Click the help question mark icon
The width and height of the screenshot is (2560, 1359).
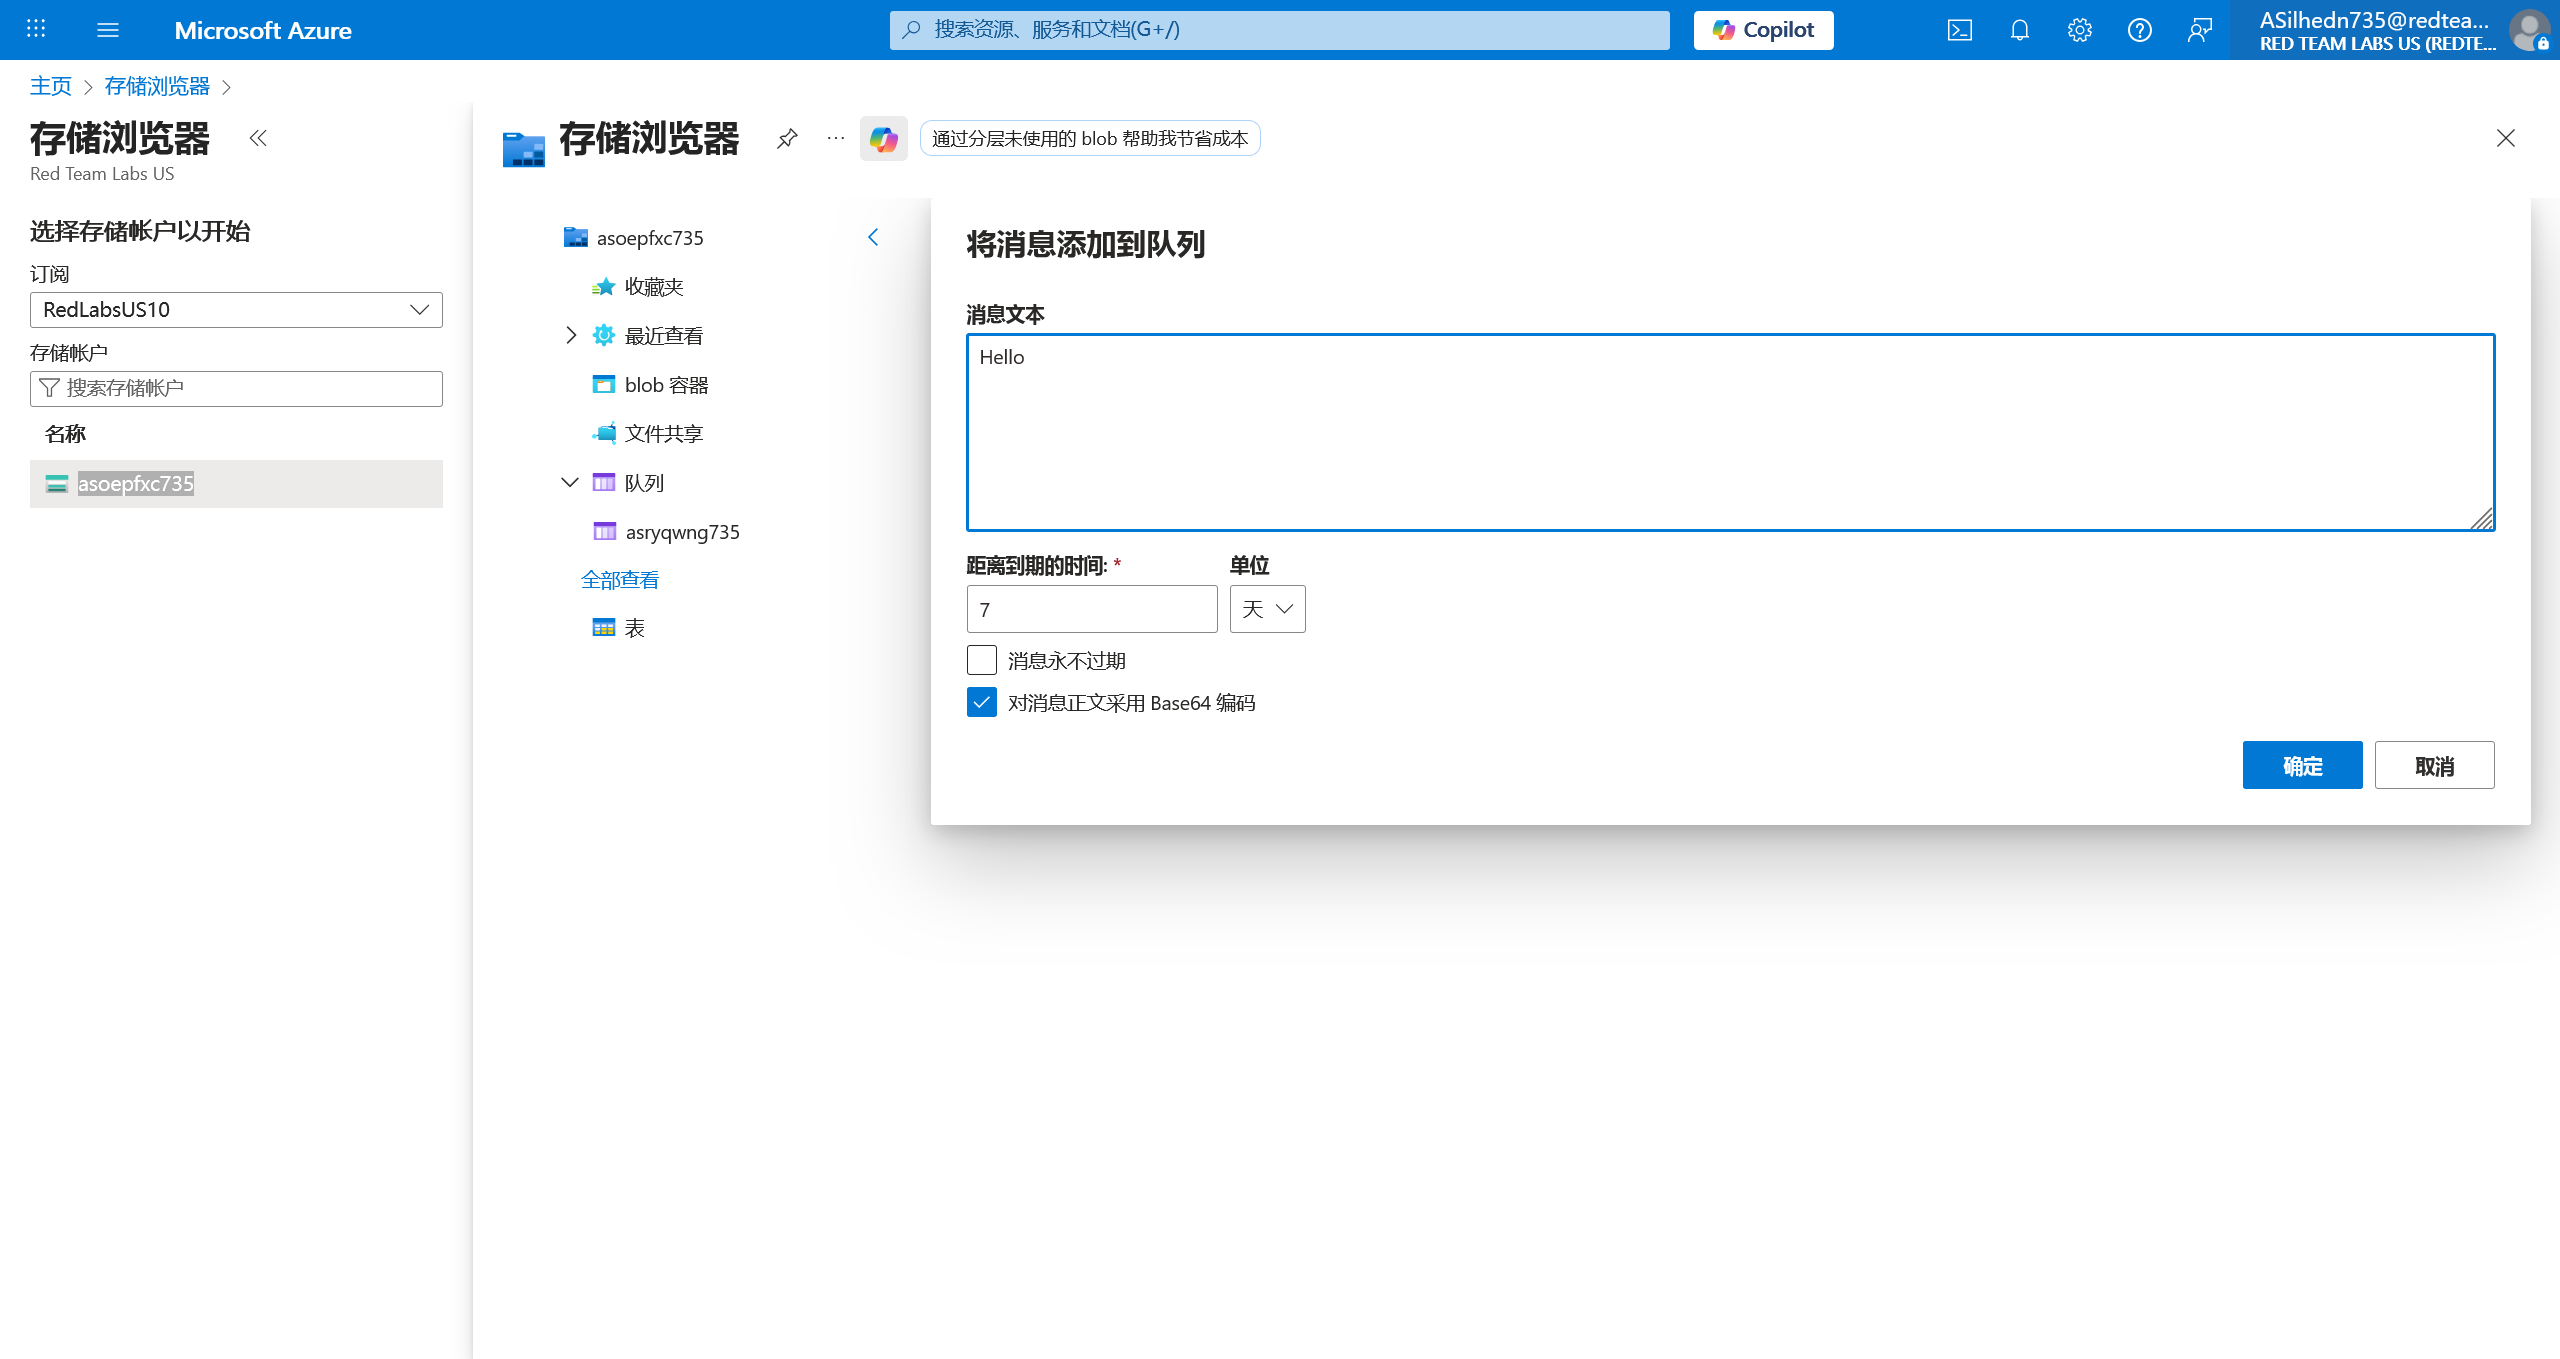click(2139, 30)
